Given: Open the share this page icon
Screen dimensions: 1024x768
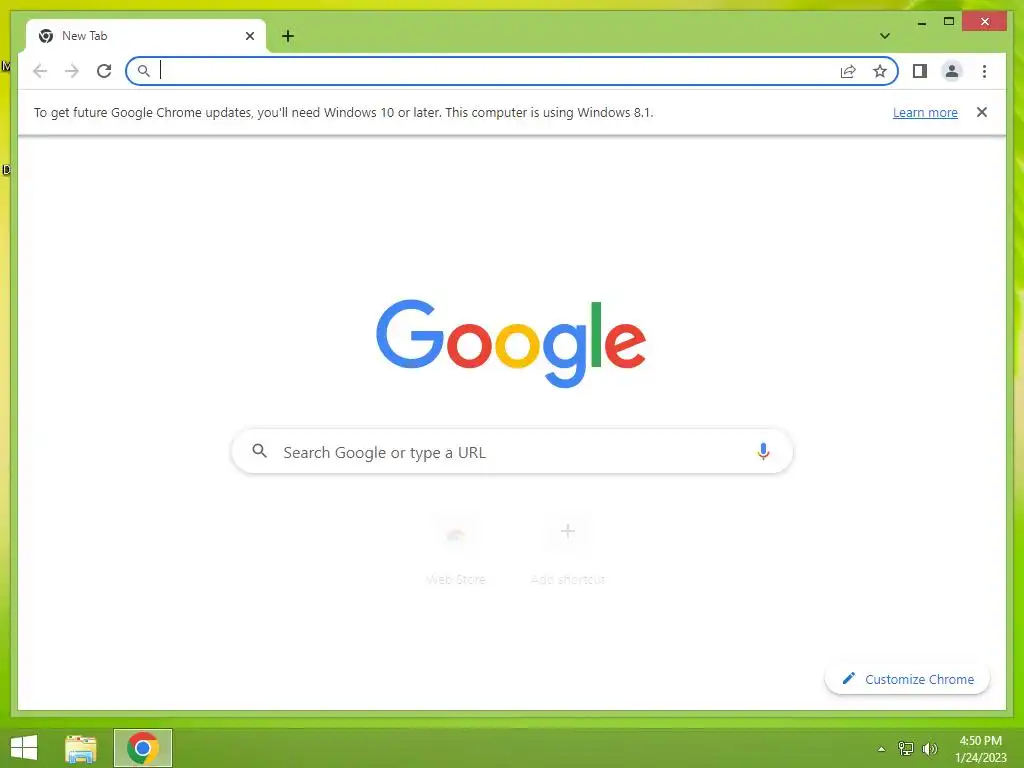Looking at the screenshot, I should click(848, 71).
